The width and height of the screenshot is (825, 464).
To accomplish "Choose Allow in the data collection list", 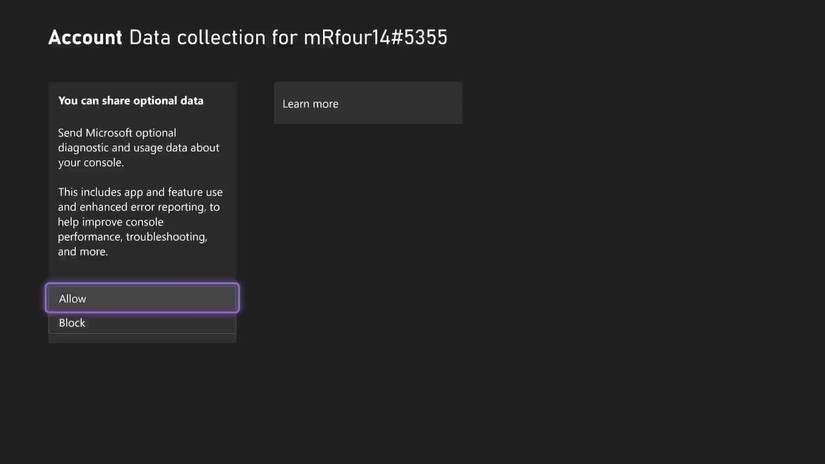I will tap(142, 298).
